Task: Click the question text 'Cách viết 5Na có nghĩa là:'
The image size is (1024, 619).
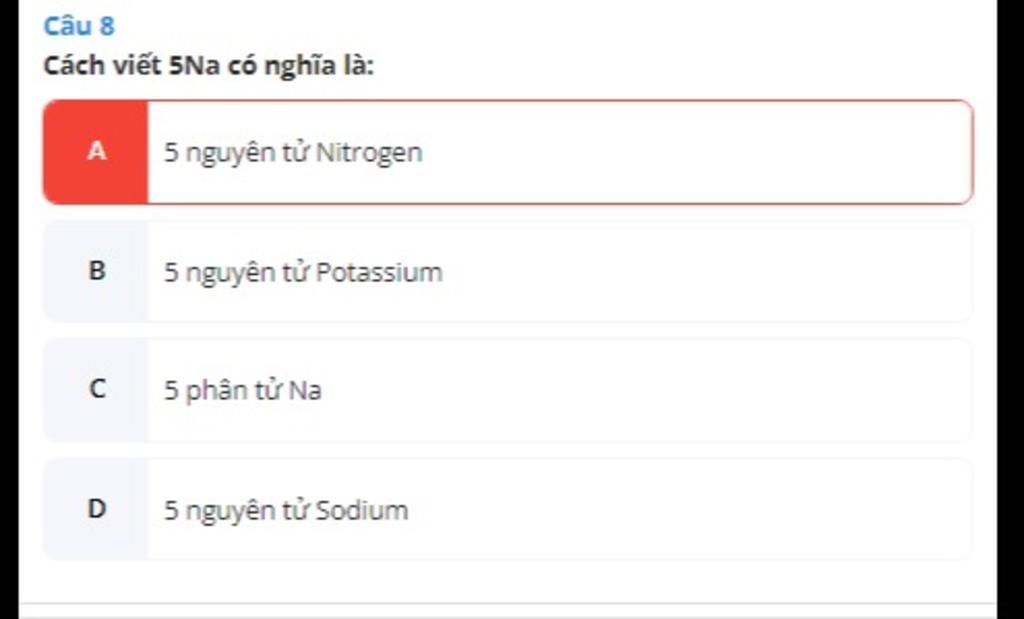Action: pyautogui.click(x=208, y=66)
